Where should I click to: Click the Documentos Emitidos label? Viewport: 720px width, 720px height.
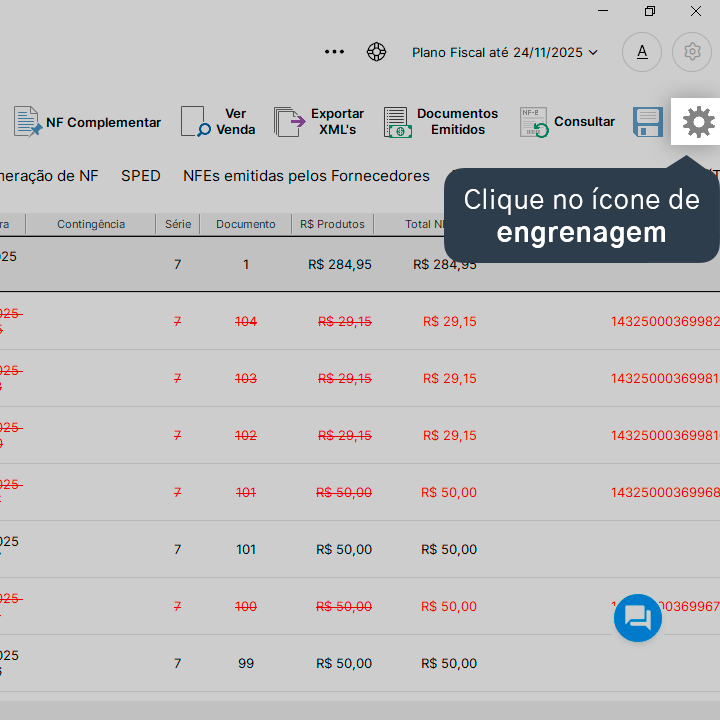pos(457,122)
